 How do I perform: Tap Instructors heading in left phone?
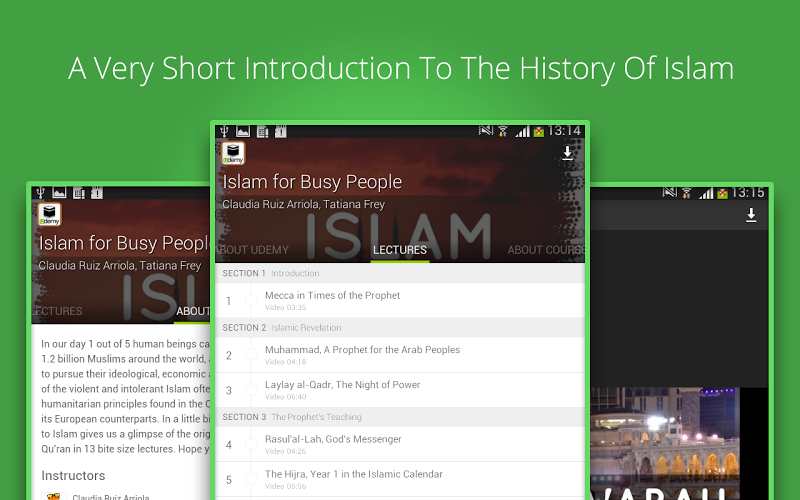[73, 476]
